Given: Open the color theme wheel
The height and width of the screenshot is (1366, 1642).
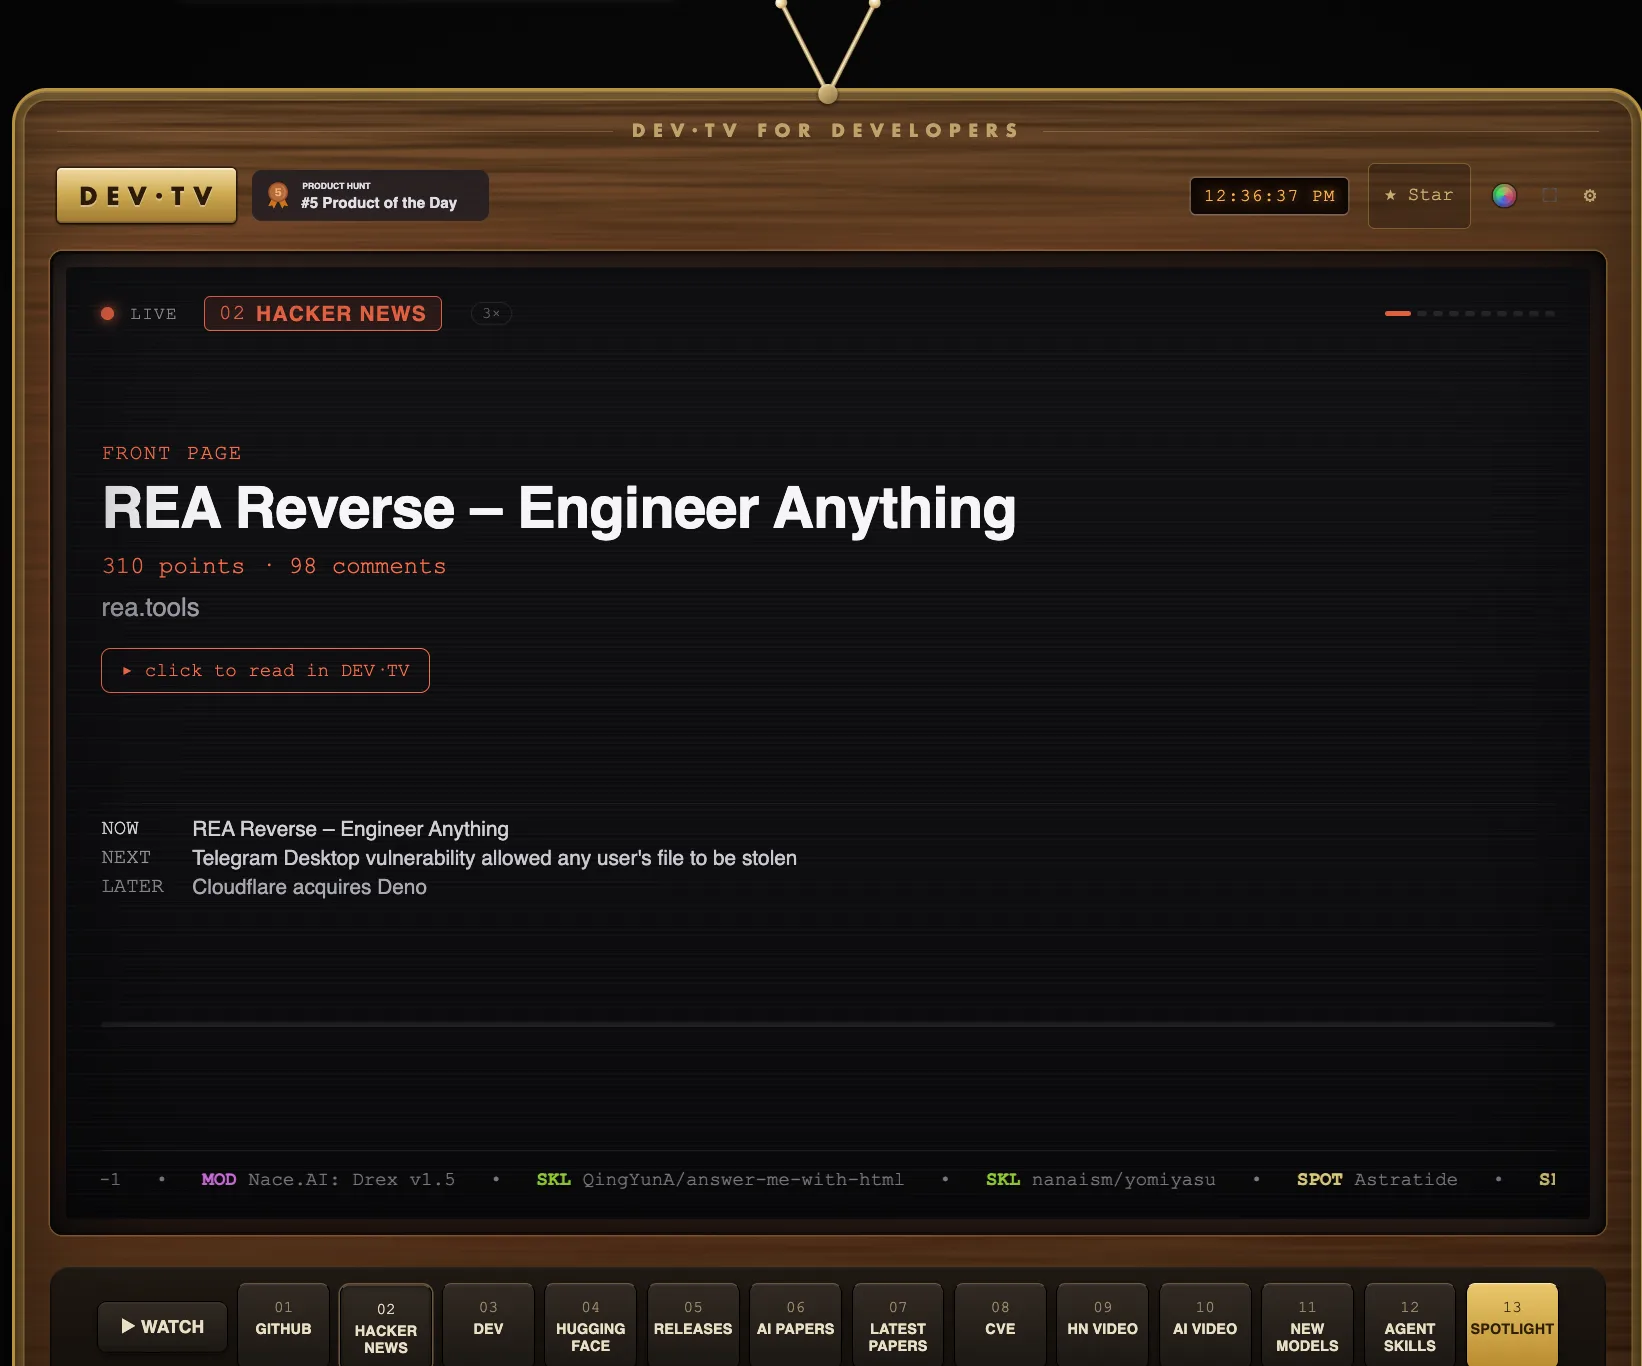Looking at the screenshot, I should [1504, 196].
